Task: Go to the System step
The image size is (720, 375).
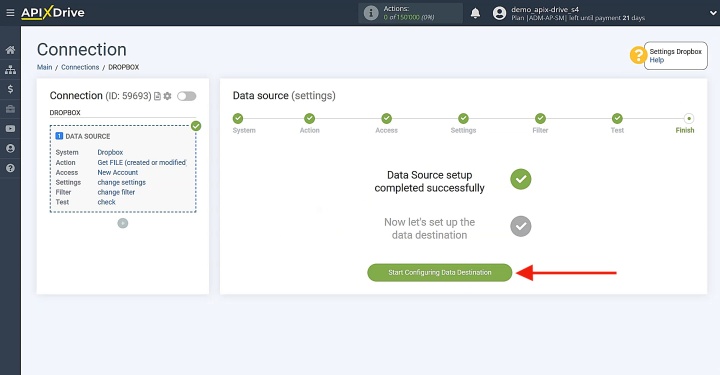Action: tap(238, 118)
